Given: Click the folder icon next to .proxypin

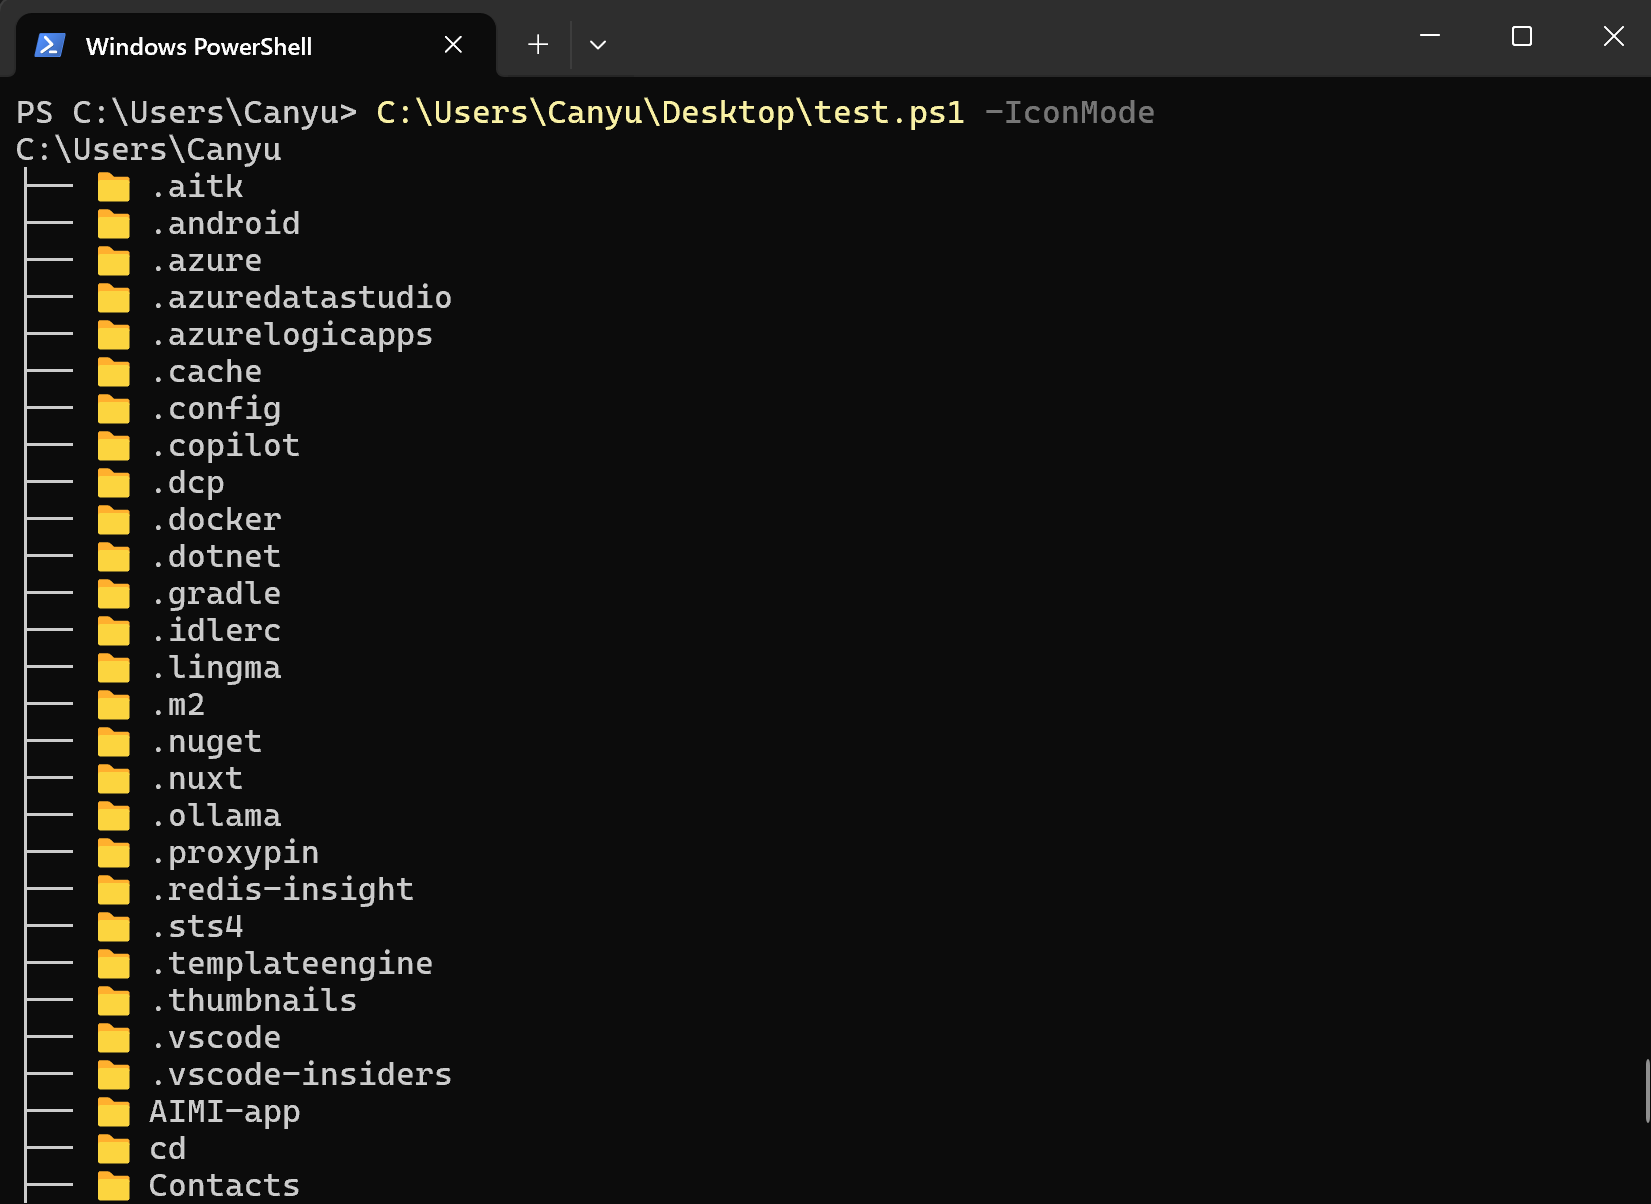Looking at the screenshot, I should click(114, 854).
